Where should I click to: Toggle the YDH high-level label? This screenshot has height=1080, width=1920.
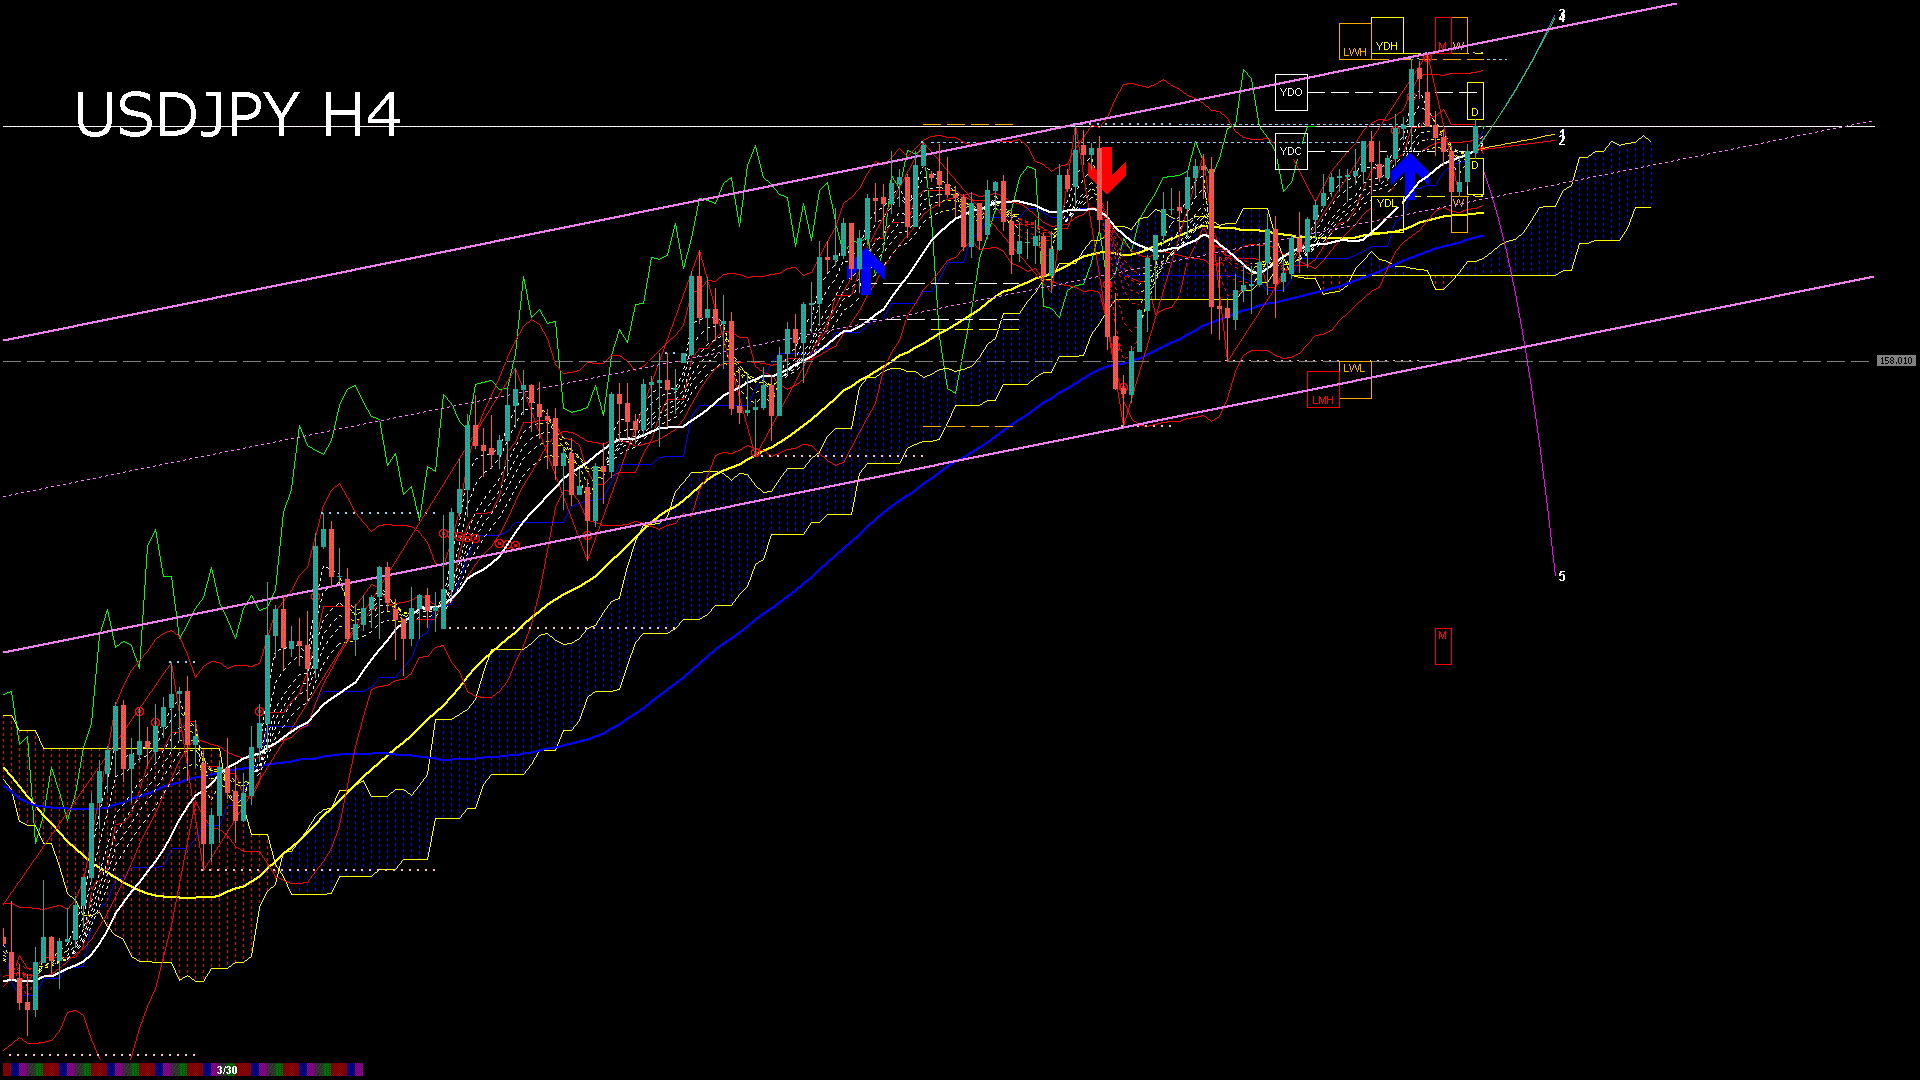[x=1388, y=45]
